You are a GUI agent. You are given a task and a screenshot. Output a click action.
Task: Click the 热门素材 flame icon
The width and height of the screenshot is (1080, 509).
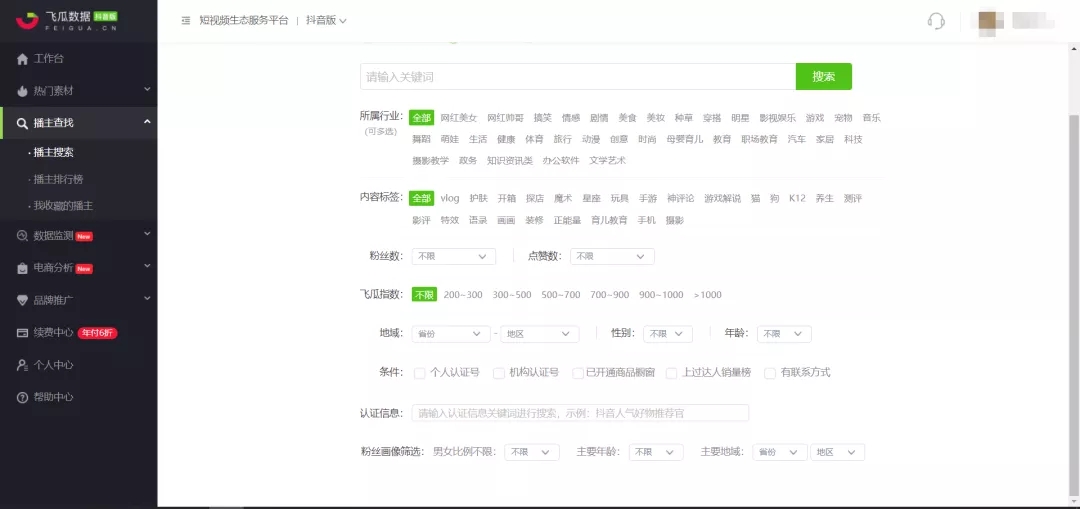[x=22, y=91]
